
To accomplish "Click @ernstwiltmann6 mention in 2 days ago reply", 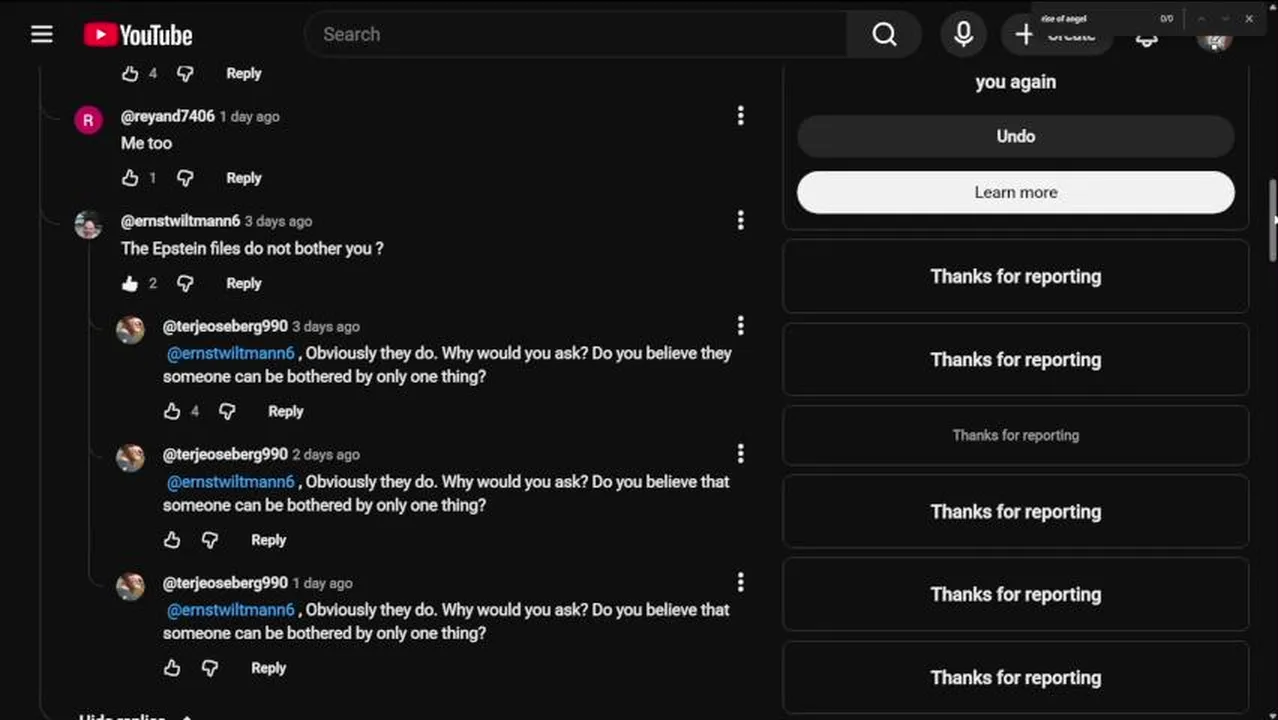I will pyautogui.click(x=231, y=481).
